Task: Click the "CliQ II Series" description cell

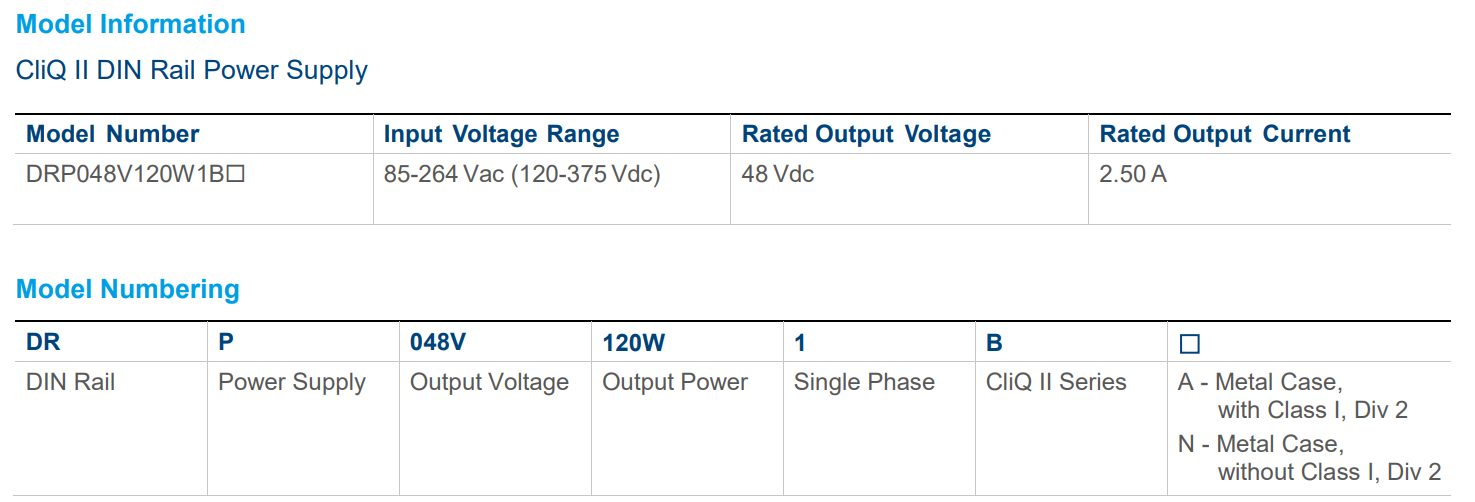Action: tap(1056, 382)
